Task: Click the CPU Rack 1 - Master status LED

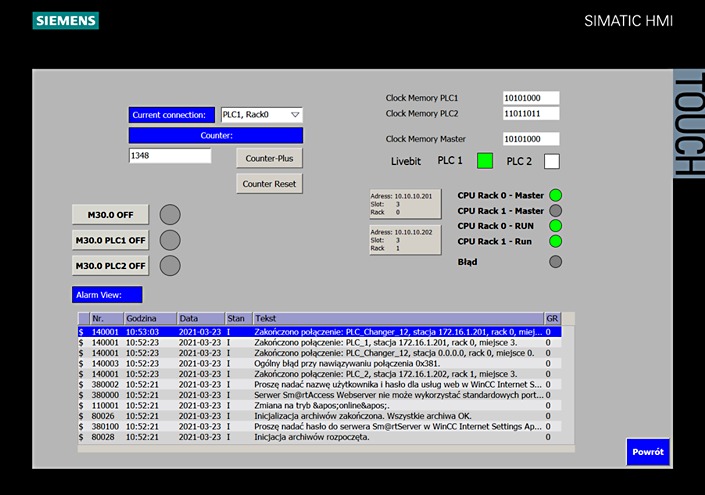Action: tap(556, 211)
